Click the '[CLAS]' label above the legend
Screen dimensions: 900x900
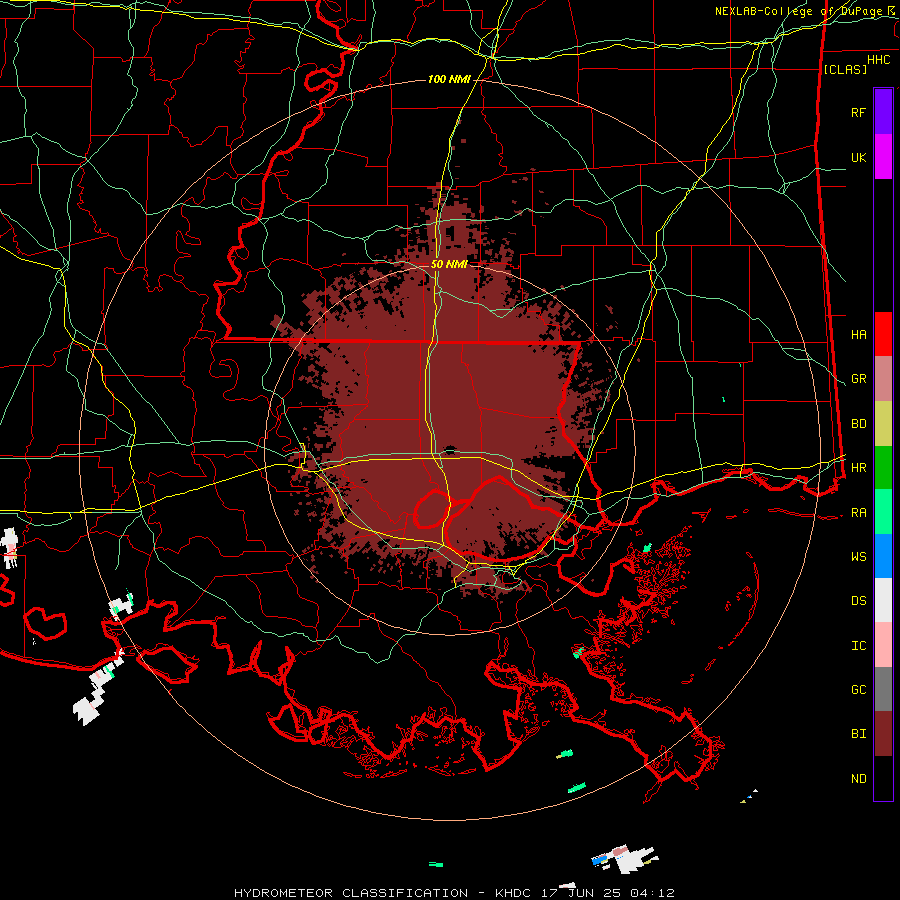[x=845, y=69]
